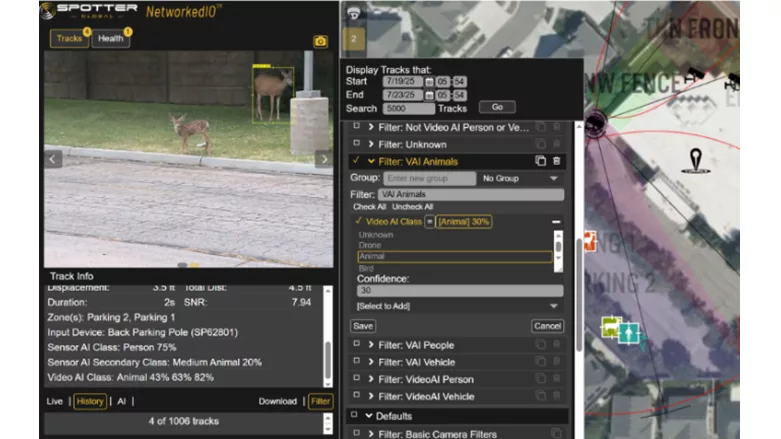Click the orange animal track marker on map
The image size is (781, 439).
pos(590,242)
